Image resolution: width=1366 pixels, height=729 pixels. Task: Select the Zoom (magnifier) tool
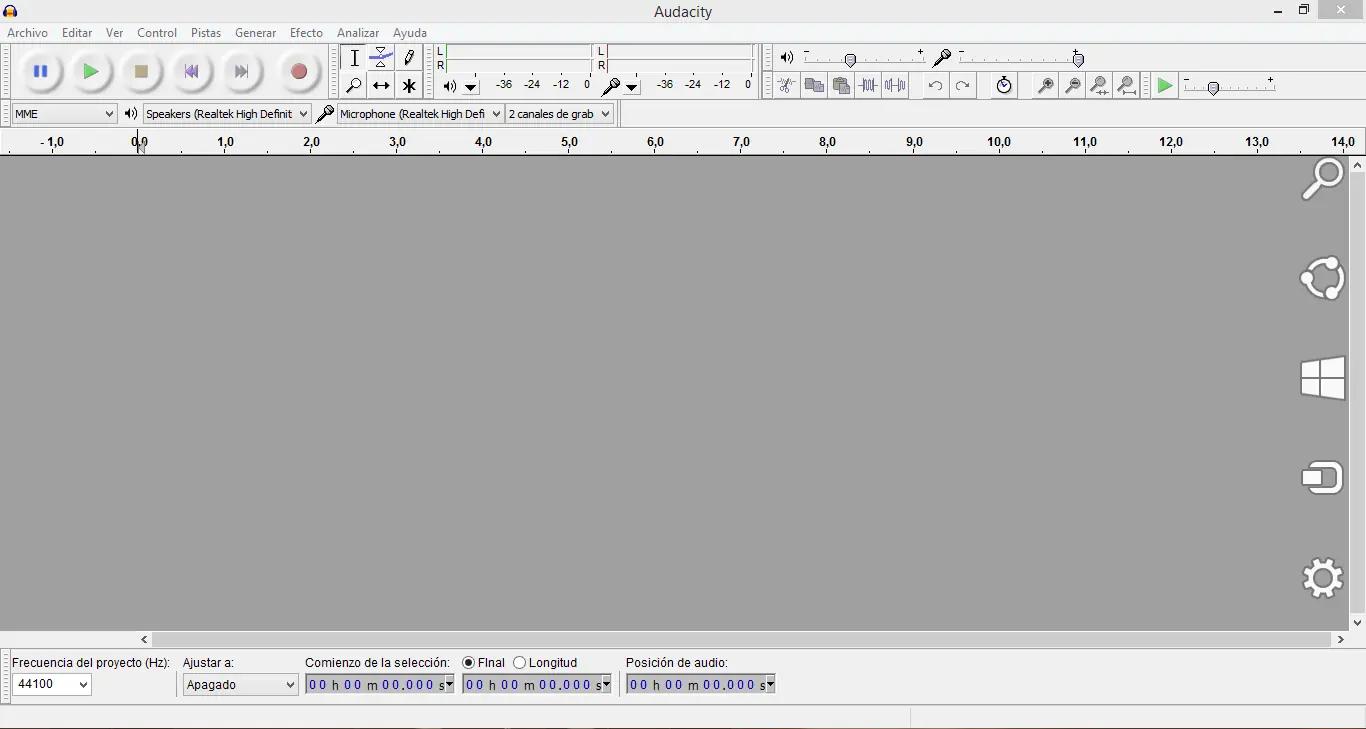(x=354, y=86)
